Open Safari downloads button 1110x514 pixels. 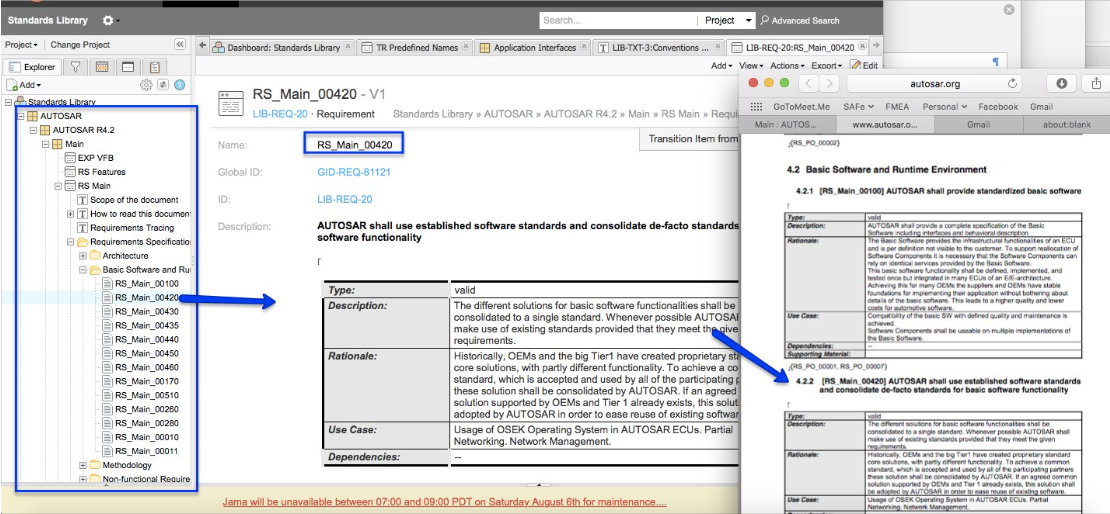click(x=1061, y=84)
